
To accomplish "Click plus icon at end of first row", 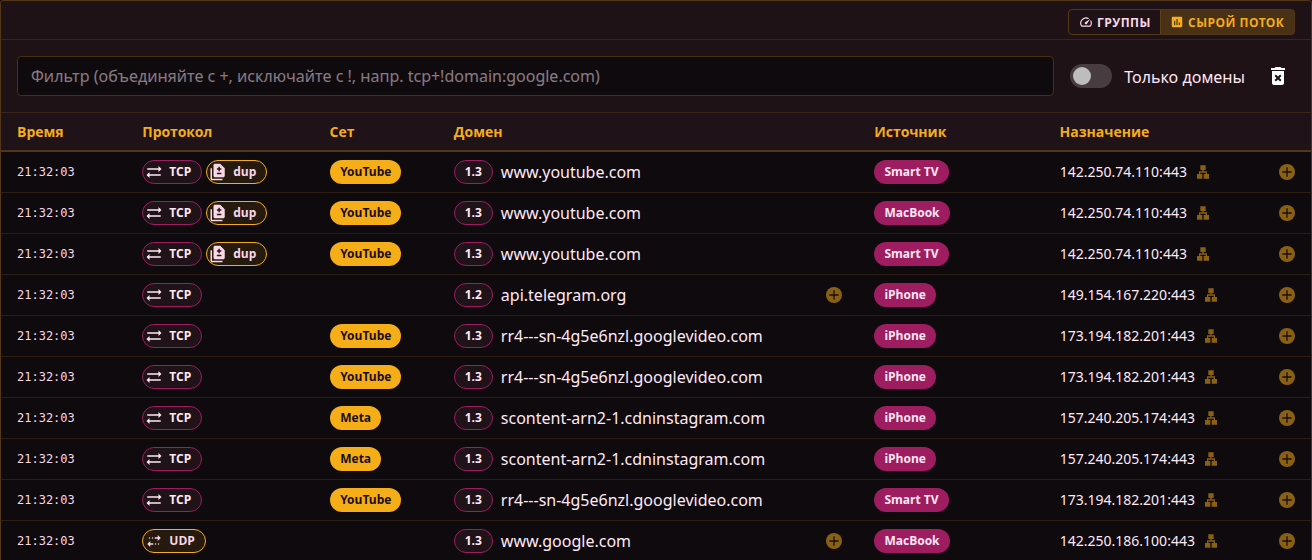I will point(1287,172).
